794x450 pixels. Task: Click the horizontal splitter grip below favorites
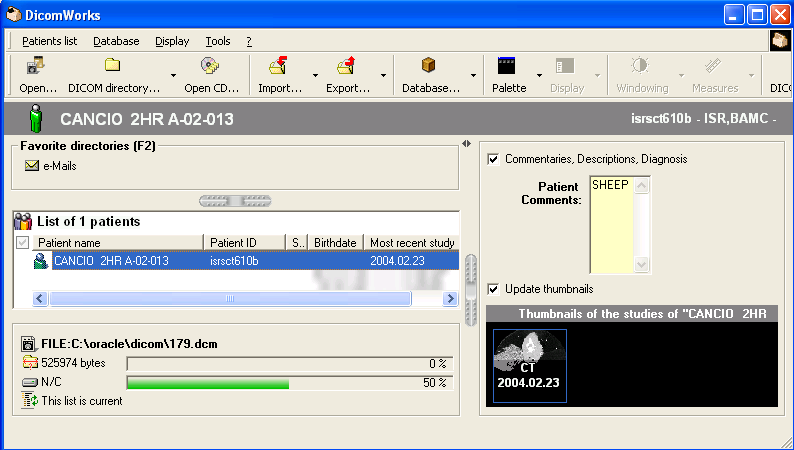point(235,201)
